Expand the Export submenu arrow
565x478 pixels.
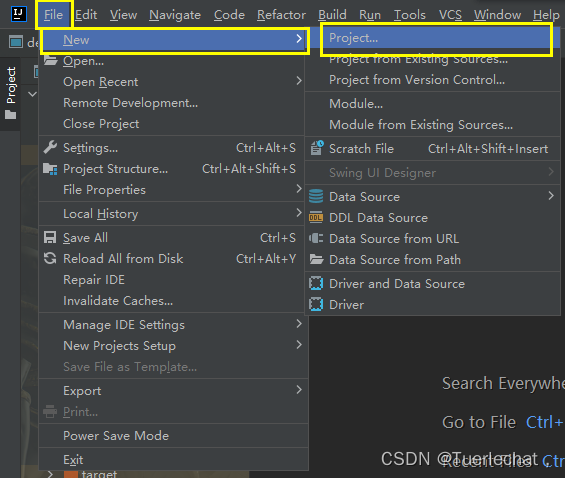pos(299,389)
